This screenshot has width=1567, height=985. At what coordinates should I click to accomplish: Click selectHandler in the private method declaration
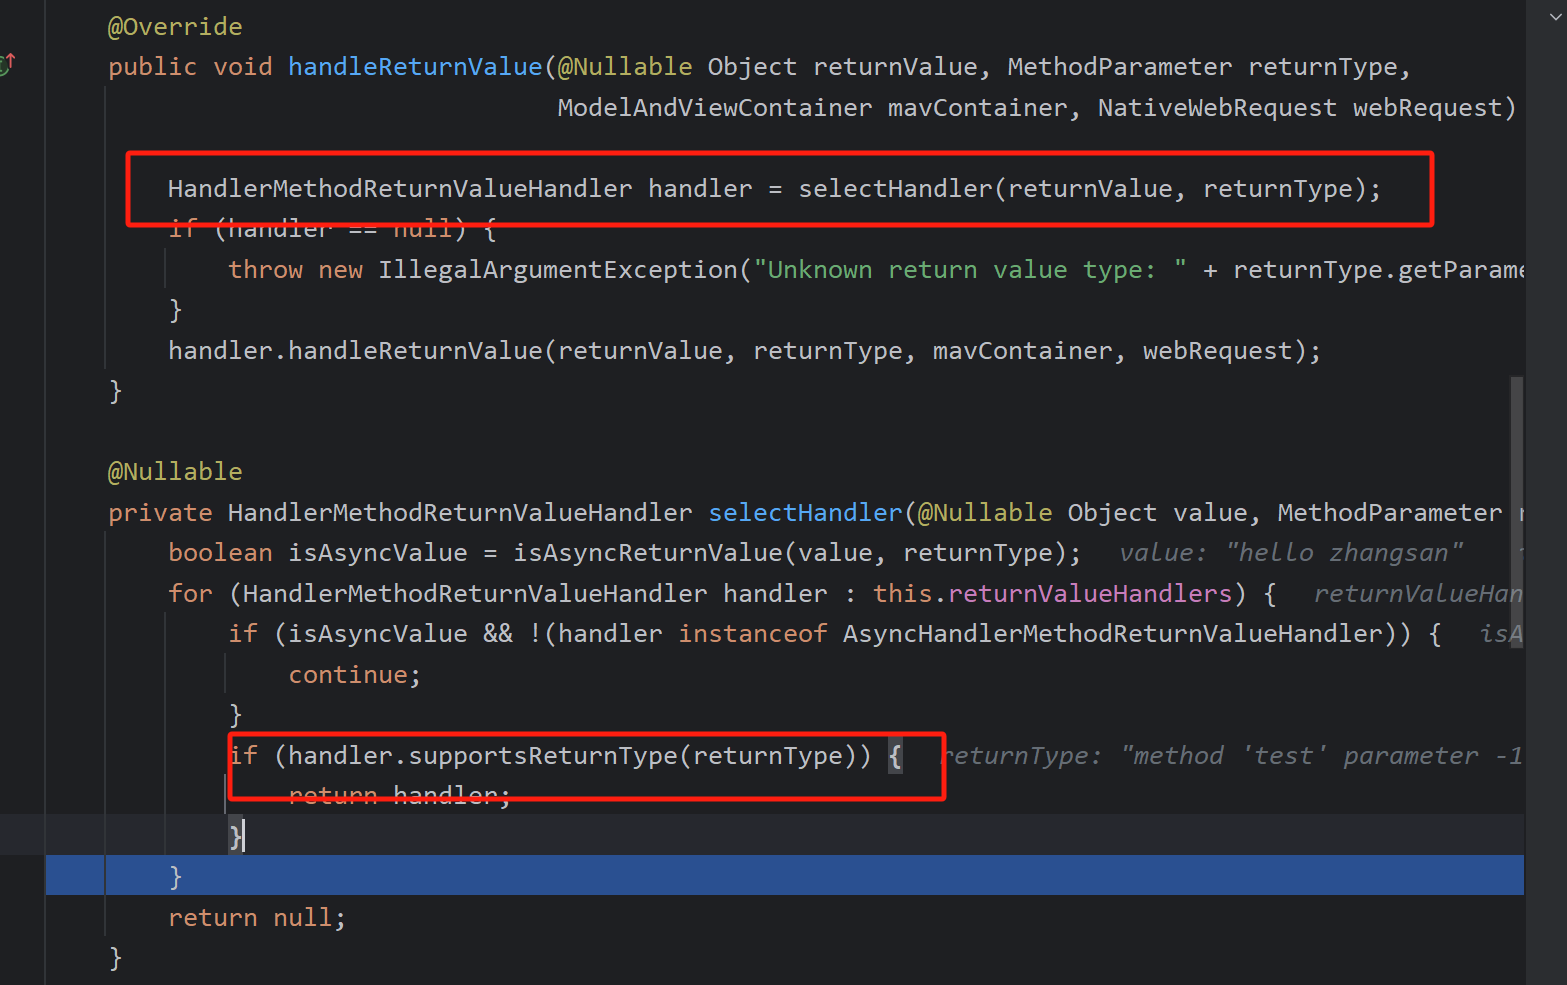[805, 513]
